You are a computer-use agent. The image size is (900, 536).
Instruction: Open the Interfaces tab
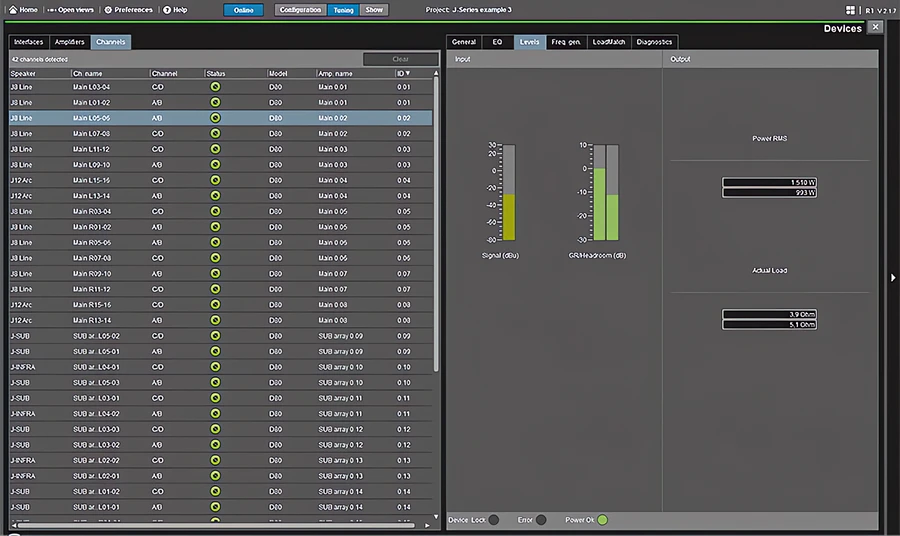pos(29,42)
